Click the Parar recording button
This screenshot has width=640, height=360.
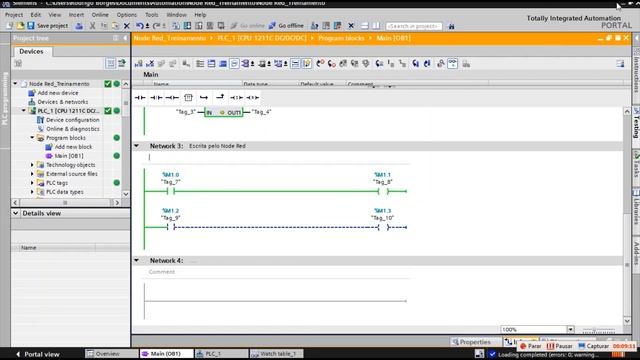point(531,346)
